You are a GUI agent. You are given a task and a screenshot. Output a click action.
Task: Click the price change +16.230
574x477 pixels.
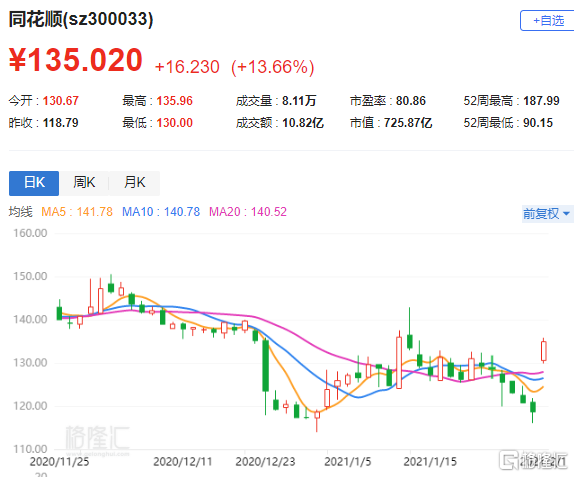(187, 67)
